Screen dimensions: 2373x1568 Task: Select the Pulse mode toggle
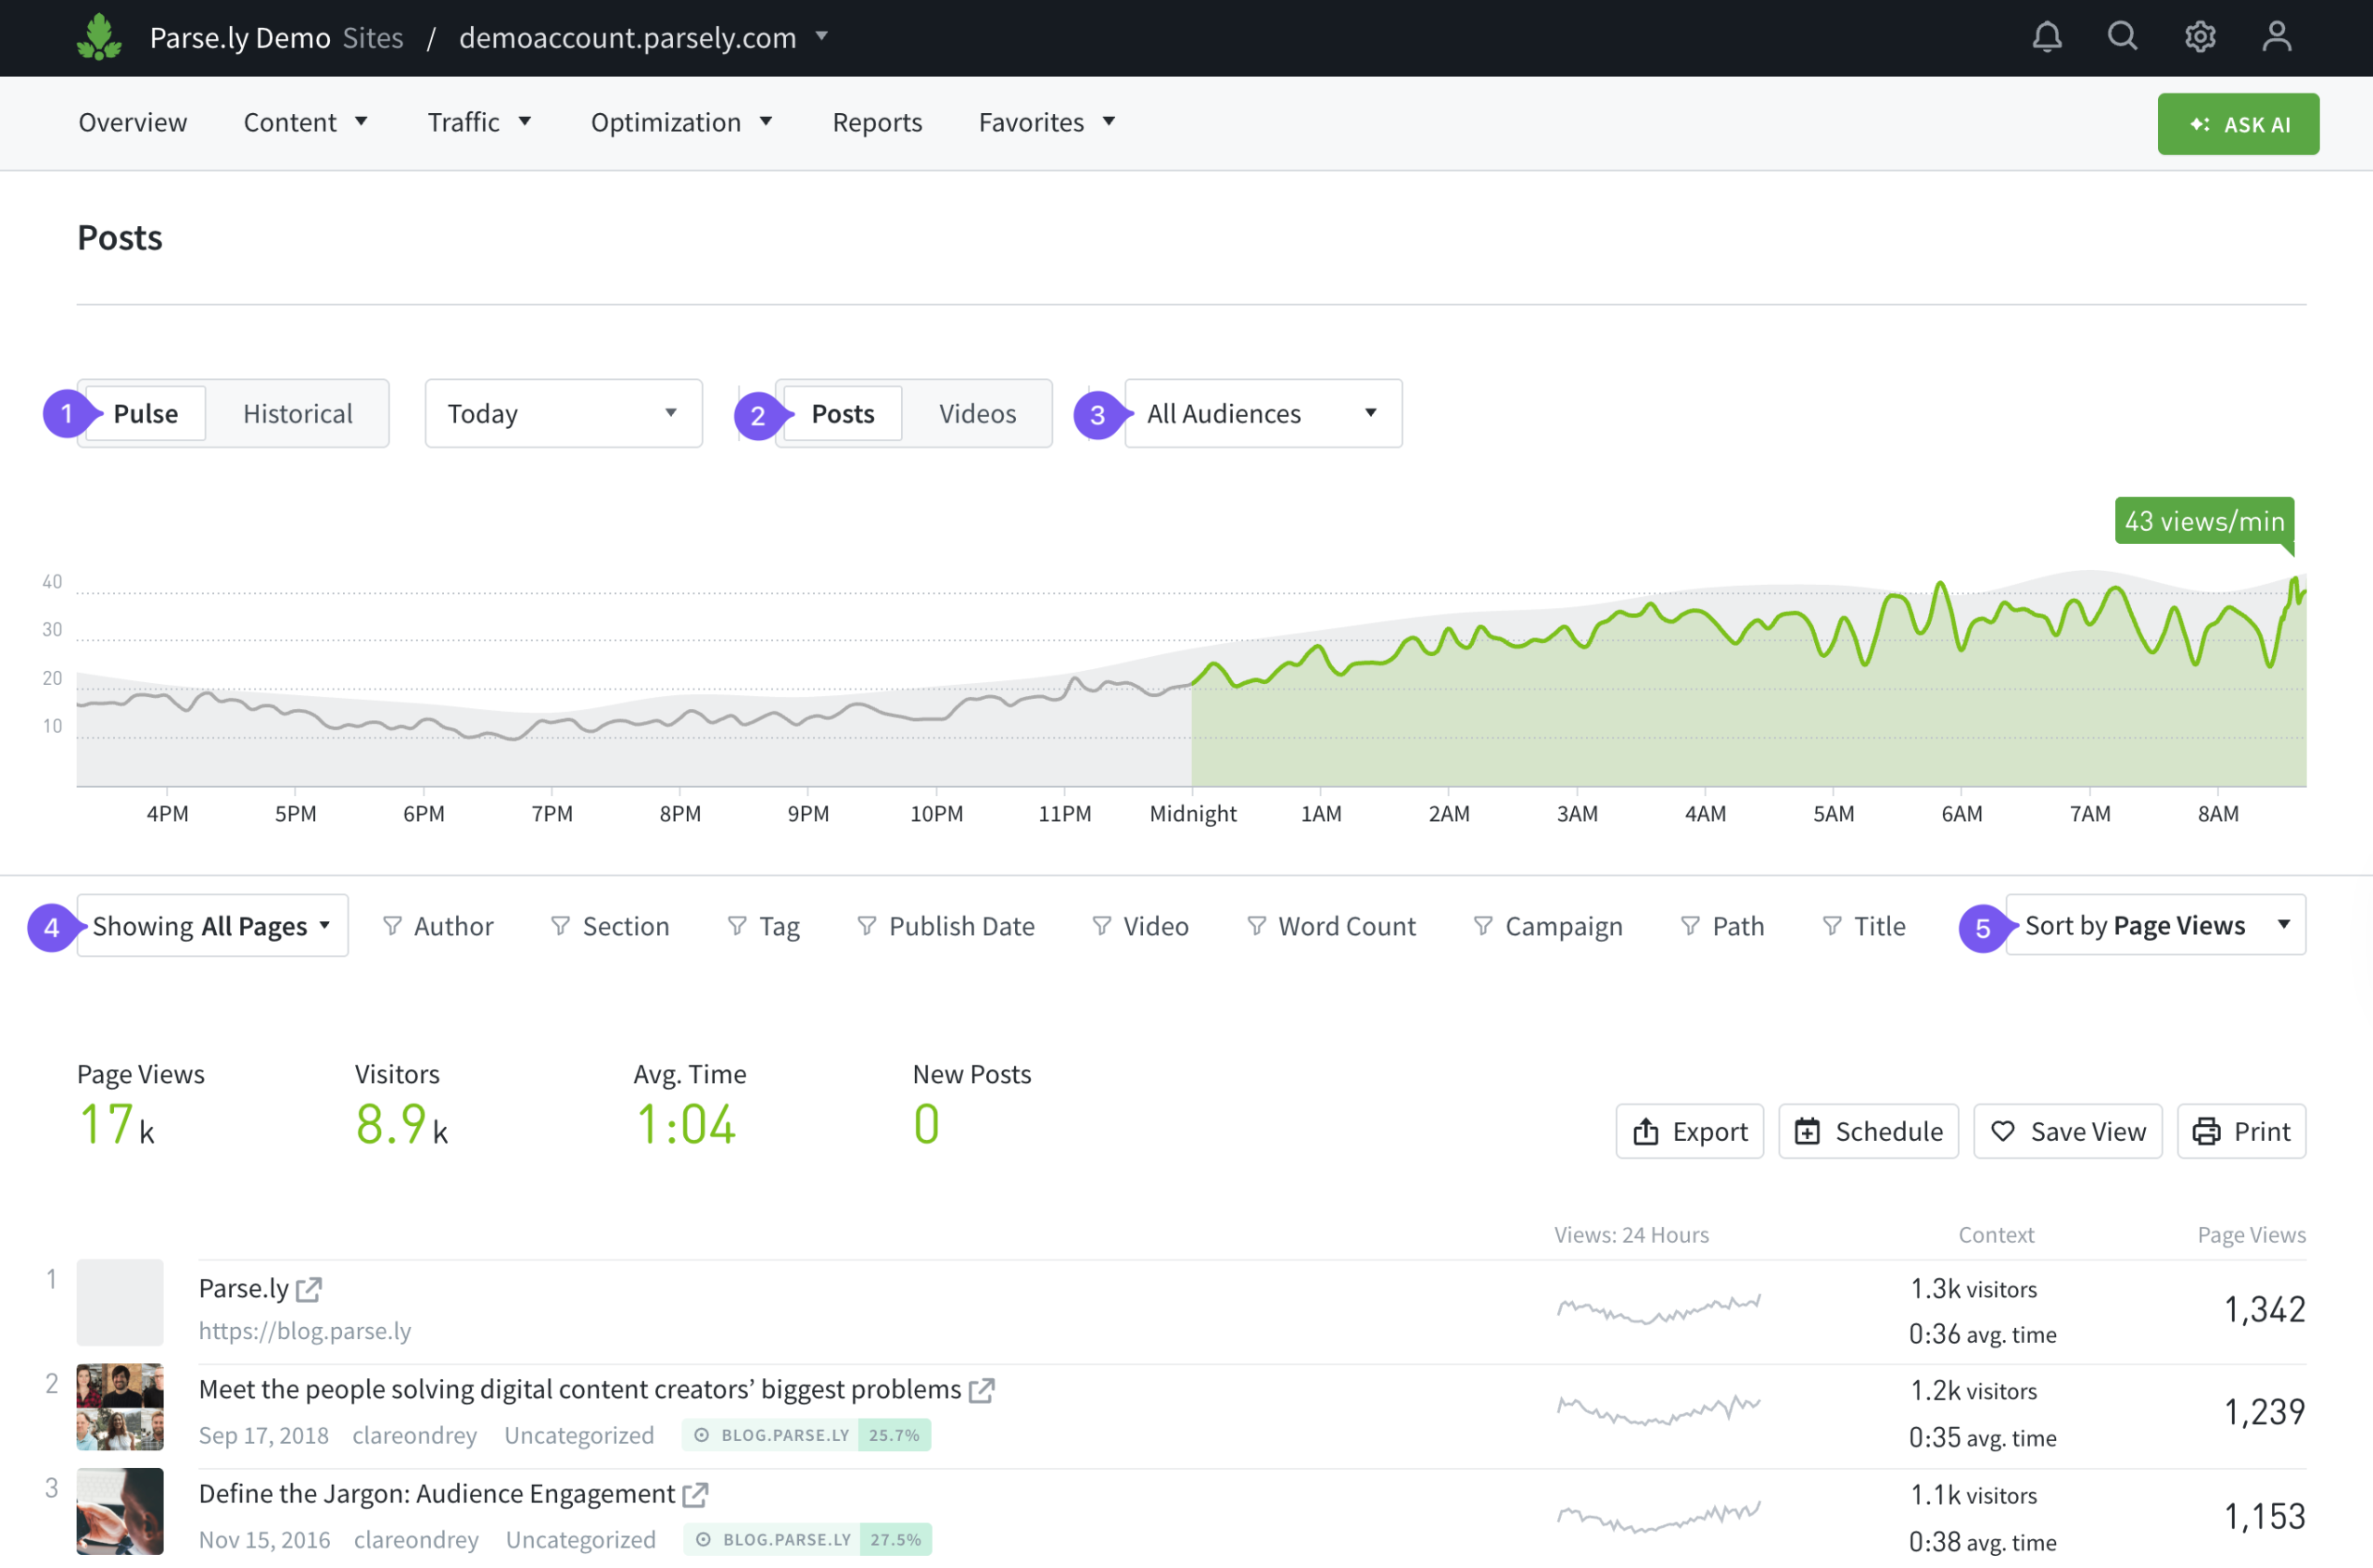(146, 413)
